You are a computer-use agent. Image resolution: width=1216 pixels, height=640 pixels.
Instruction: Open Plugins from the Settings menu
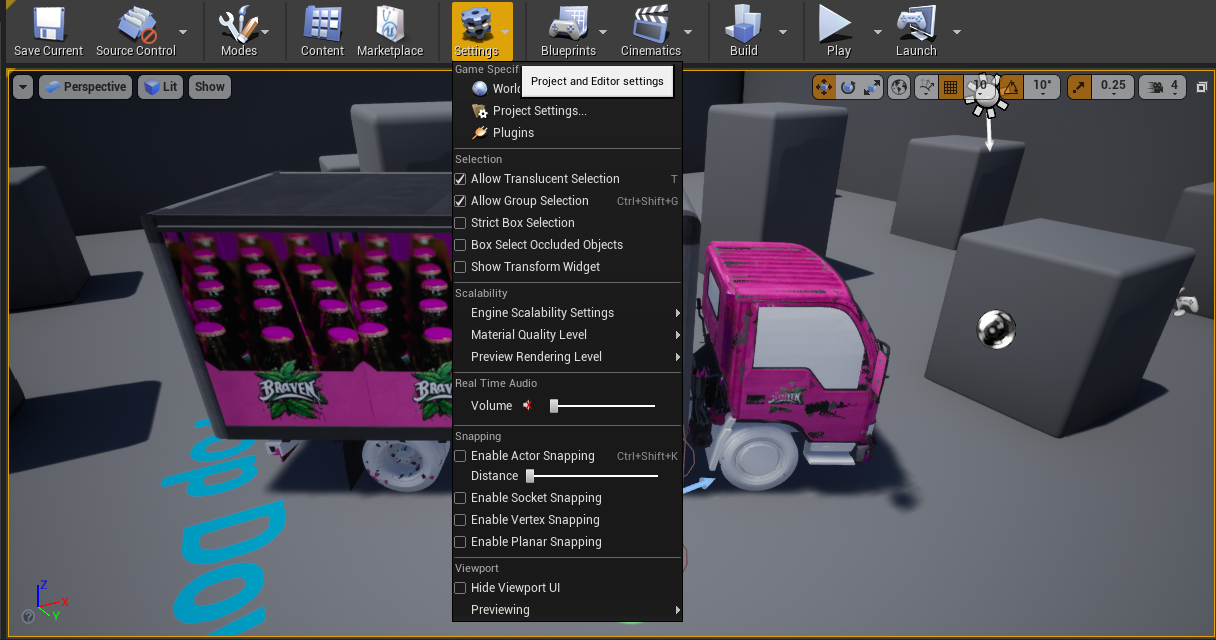[567, 133]
